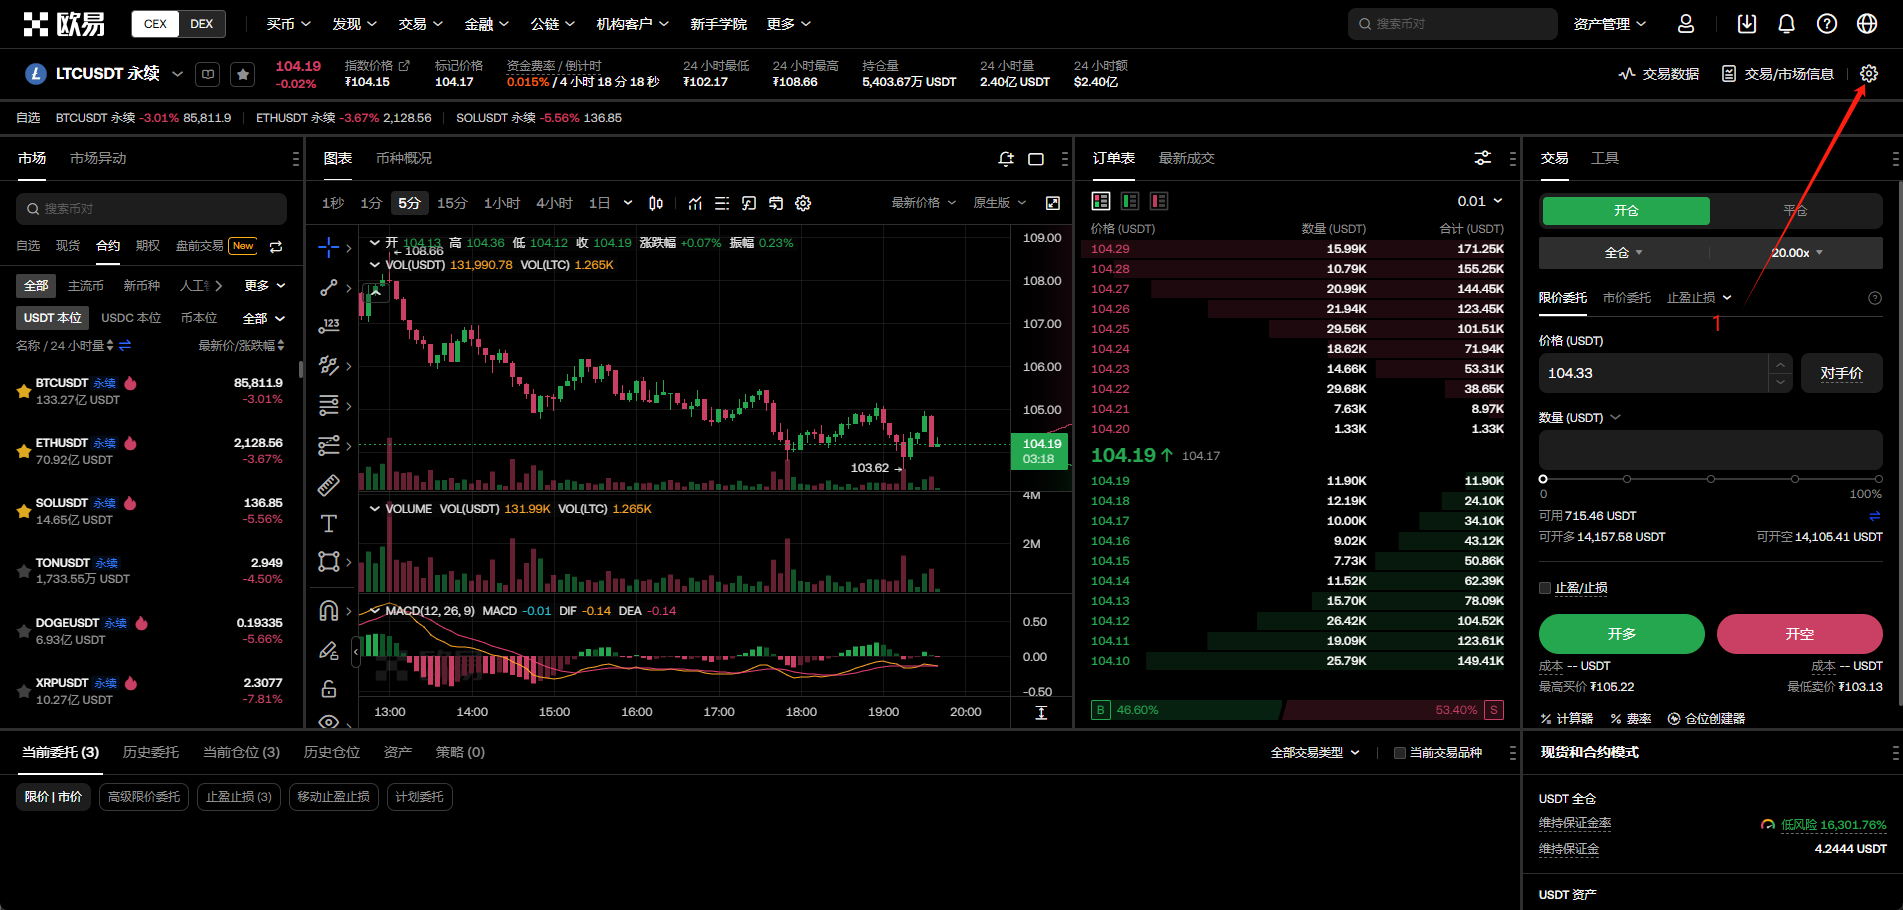Tick the 当前交易品种 filter checkbox
Image resolution: width=1903 pixels, height=910 pixels.
tap(1400, 753)
